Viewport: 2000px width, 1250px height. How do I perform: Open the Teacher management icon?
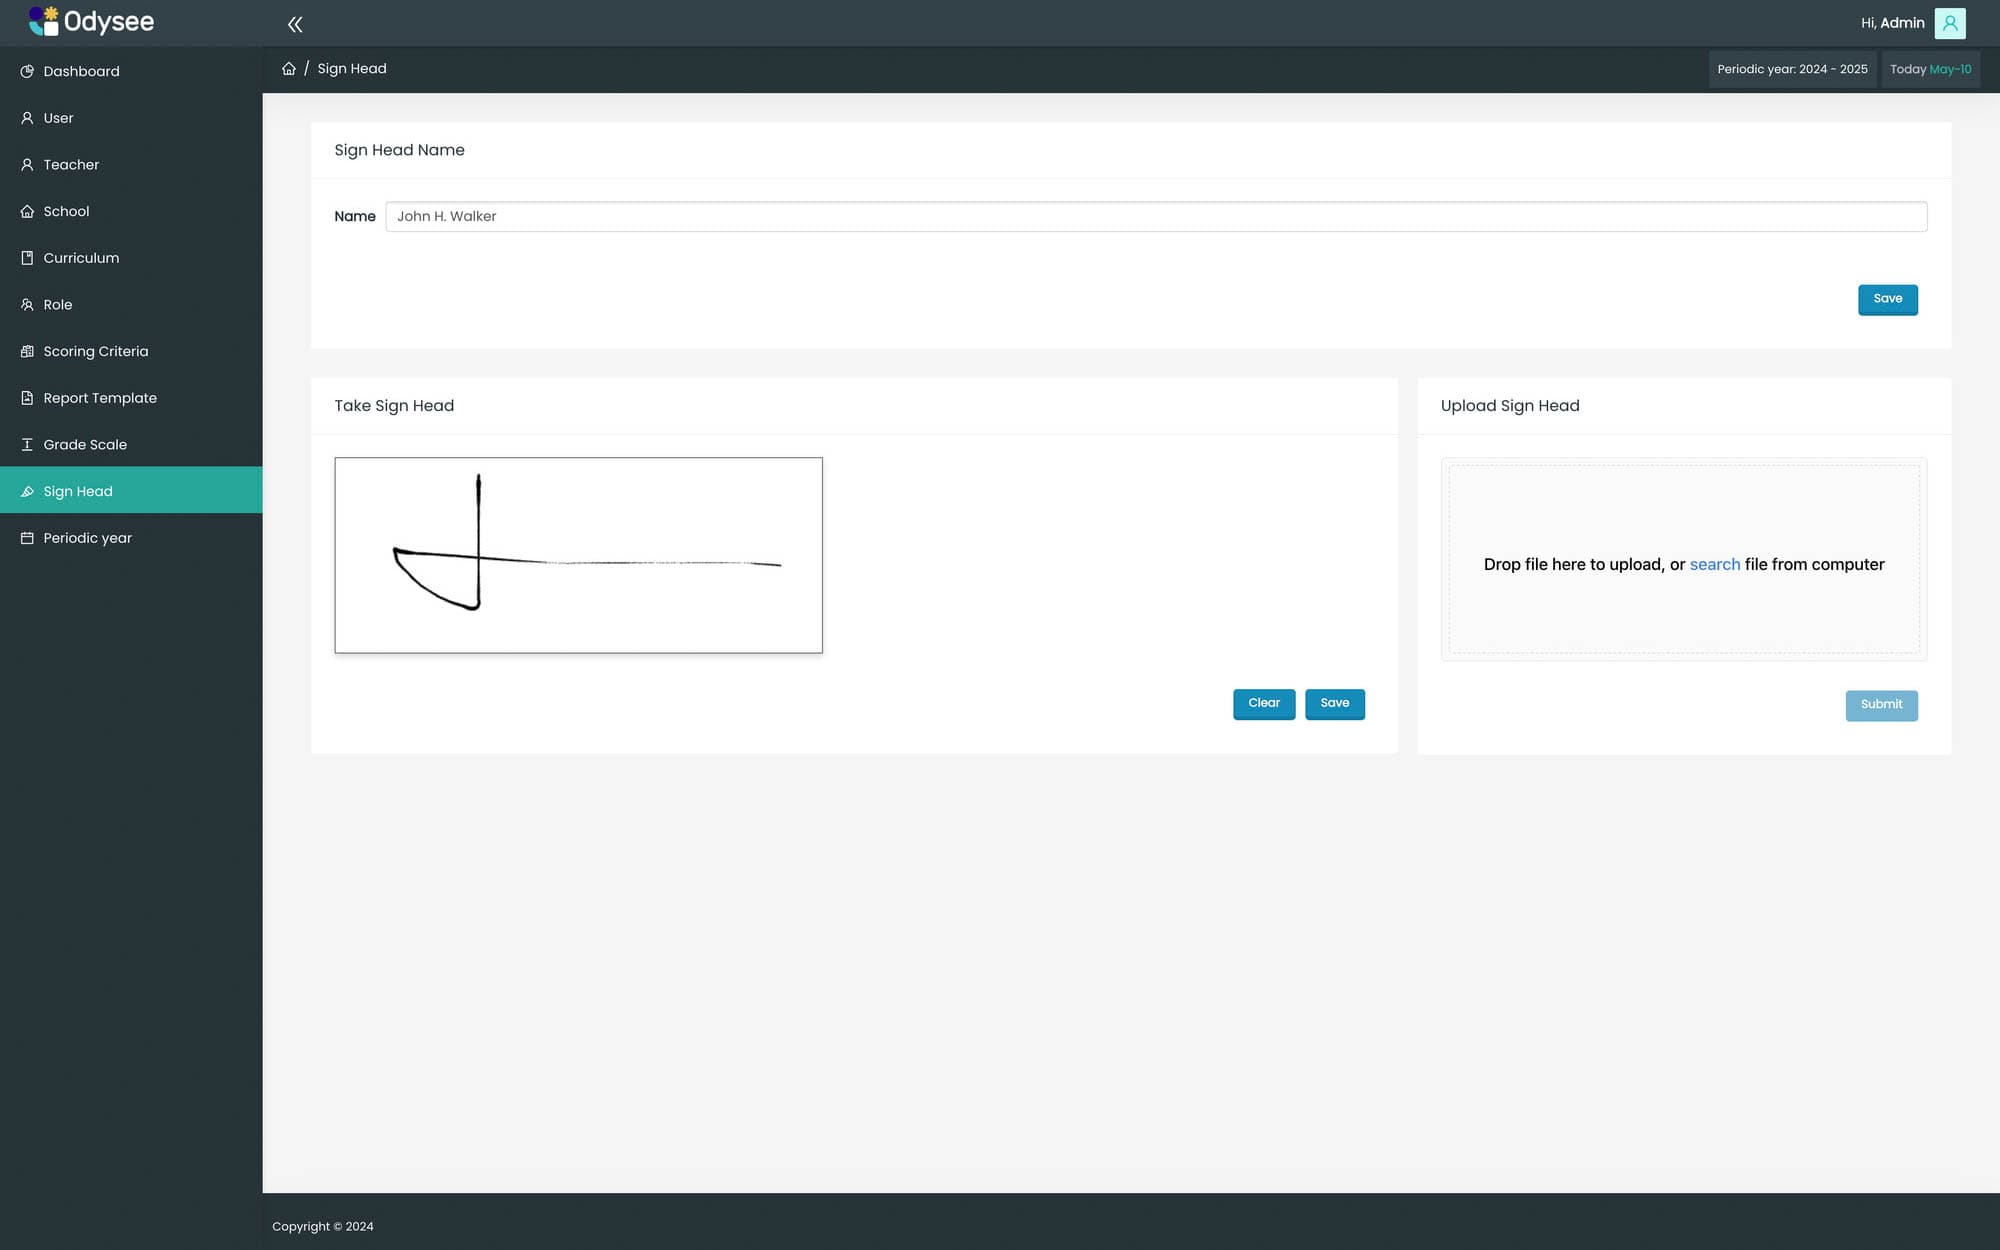pos(26,164)
